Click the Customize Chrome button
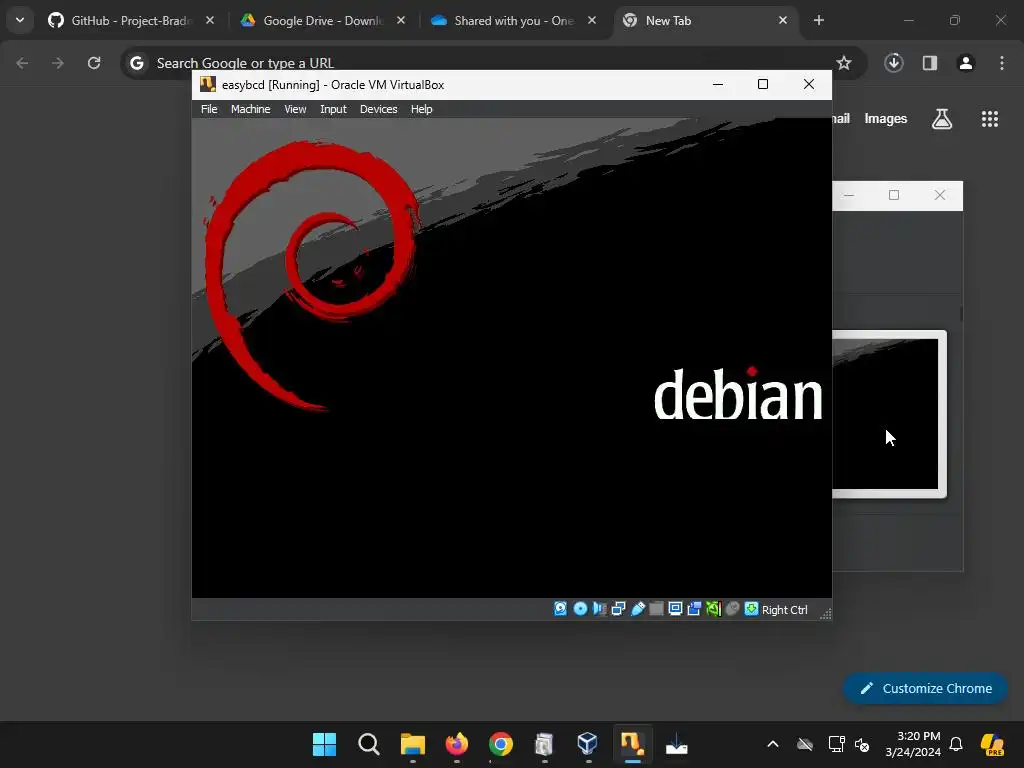The height and width of the screenshot is (768, 1024). [x=925, y=688]
